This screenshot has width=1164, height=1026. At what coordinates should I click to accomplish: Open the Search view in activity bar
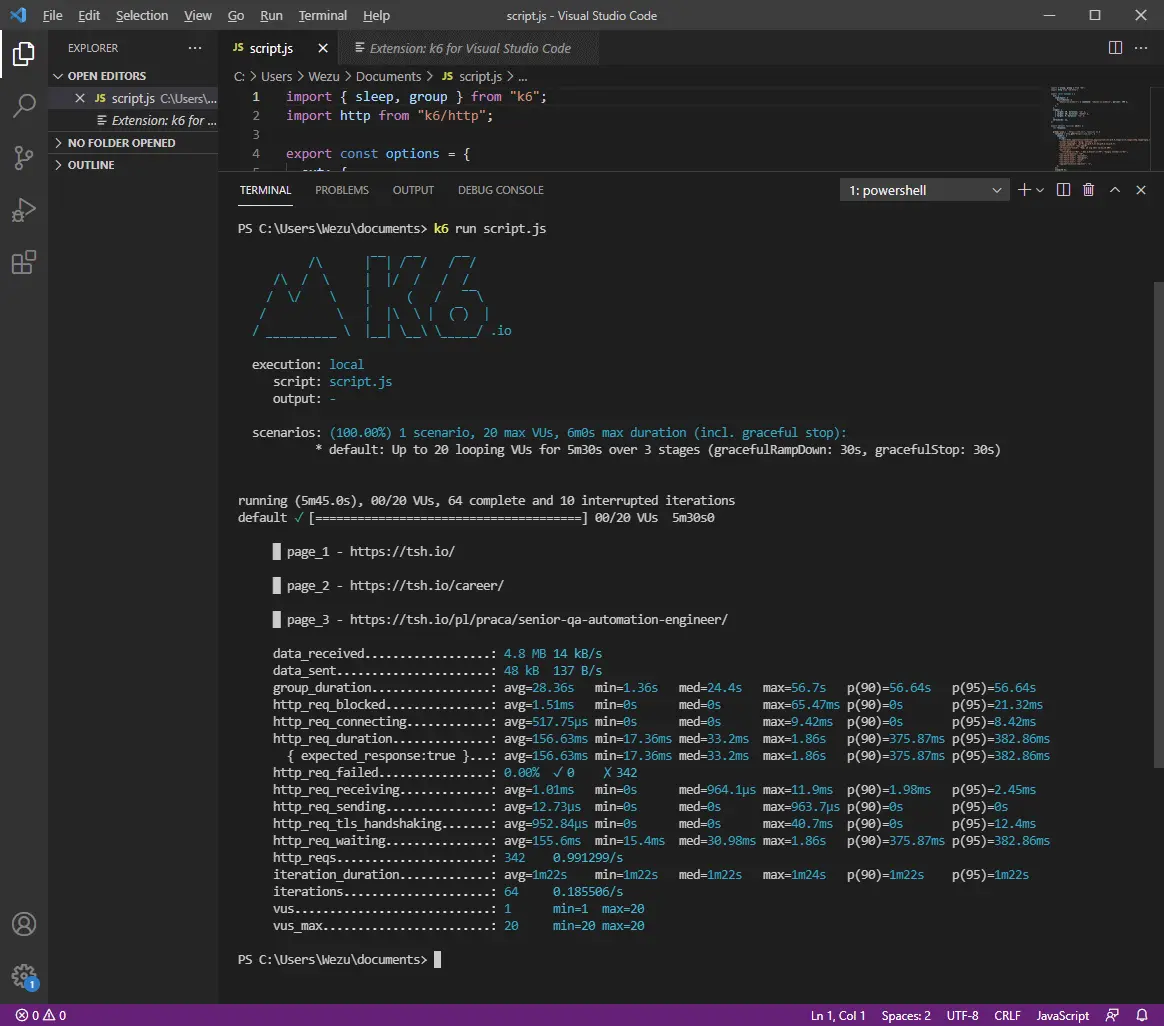click(24, 106)
